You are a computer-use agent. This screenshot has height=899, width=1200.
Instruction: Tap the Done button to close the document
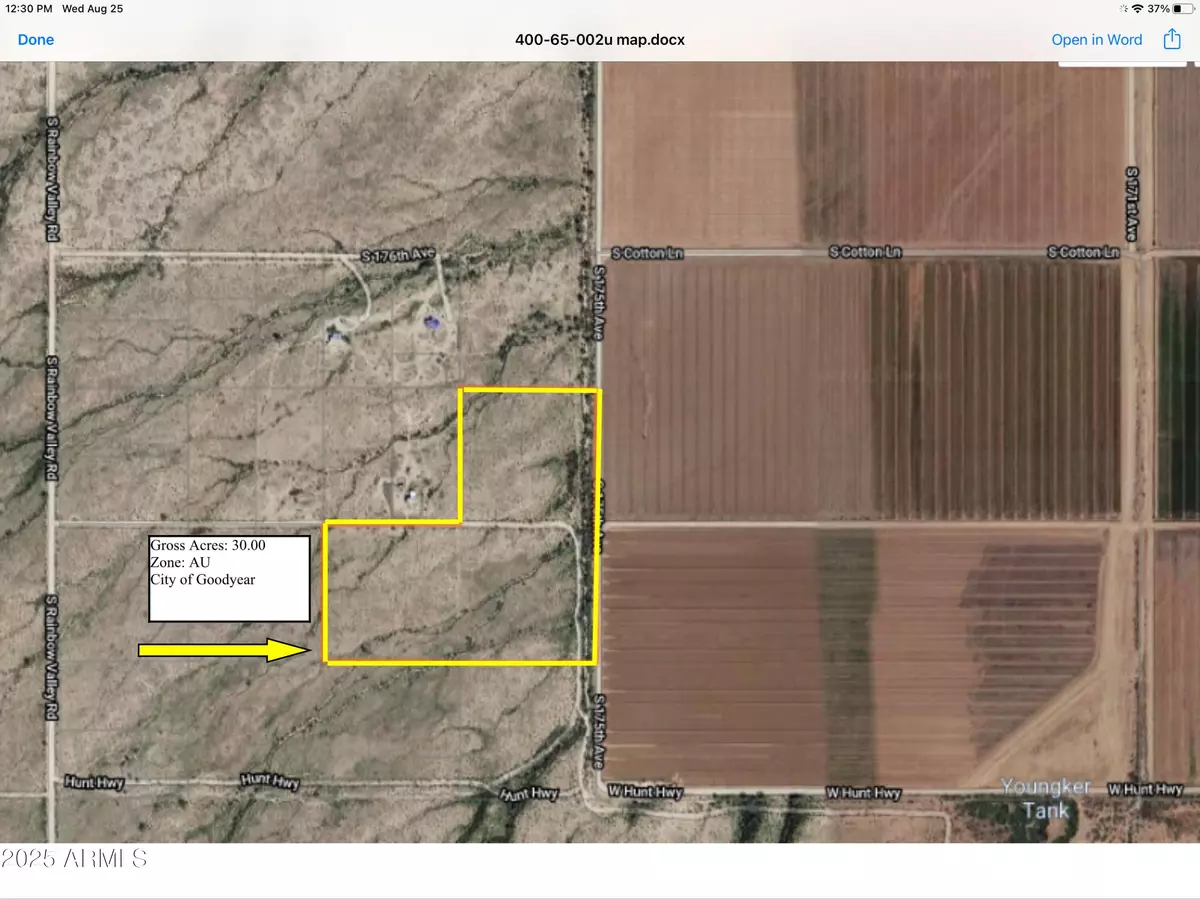36,39
